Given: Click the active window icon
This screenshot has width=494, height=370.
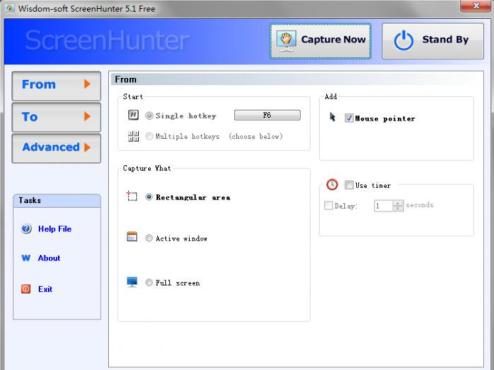Looking at the screenshot, I should [x=132, y=237].
